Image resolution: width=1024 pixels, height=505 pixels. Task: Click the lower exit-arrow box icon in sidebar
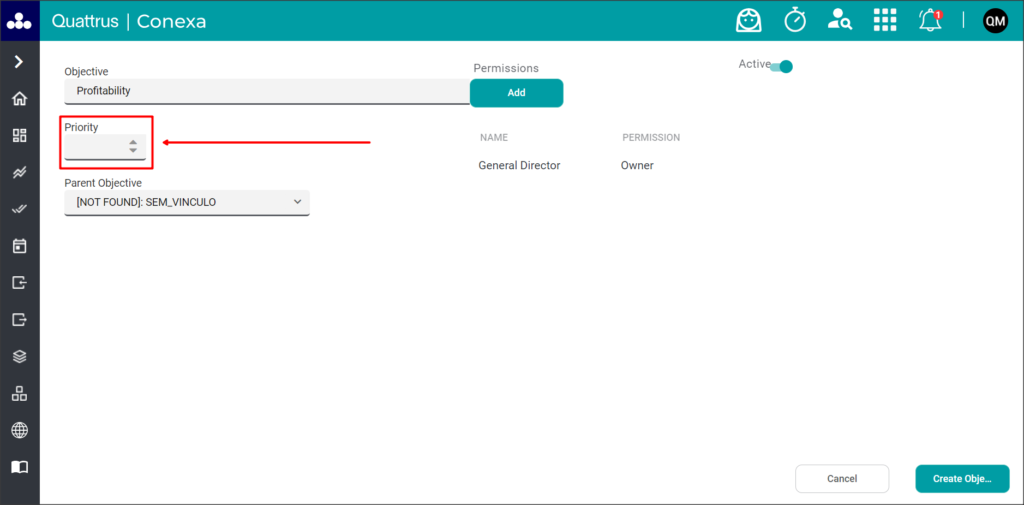20,319
